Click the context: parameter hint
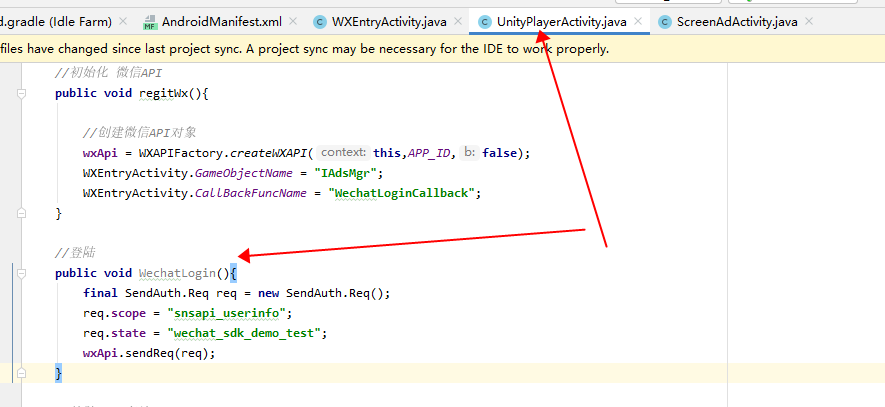 [343, 152]
